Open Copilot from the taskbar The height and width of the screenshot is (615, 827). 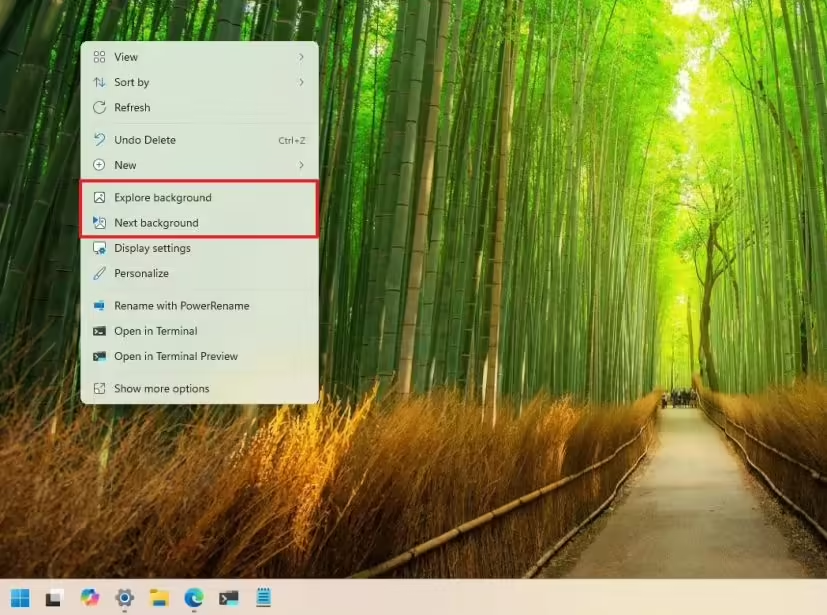tap(89, 598)
